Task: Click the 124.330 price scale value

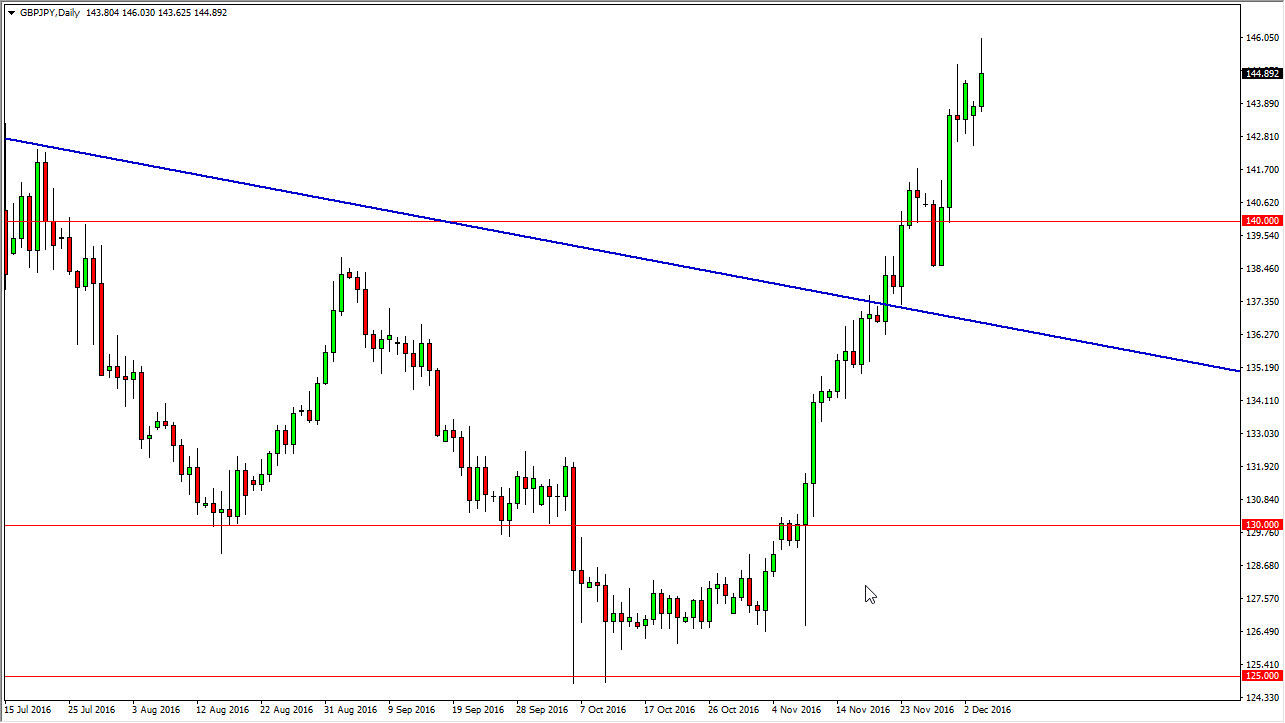Action: pyautogui.click(x=1261, y=697)
